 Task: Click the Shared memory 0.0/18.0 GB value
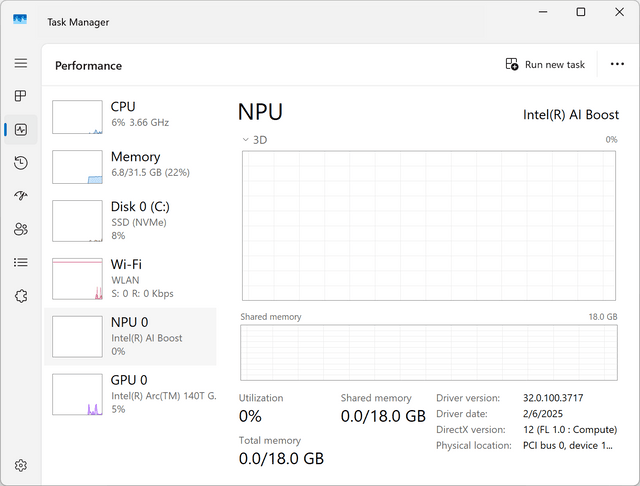click(383, 416)
